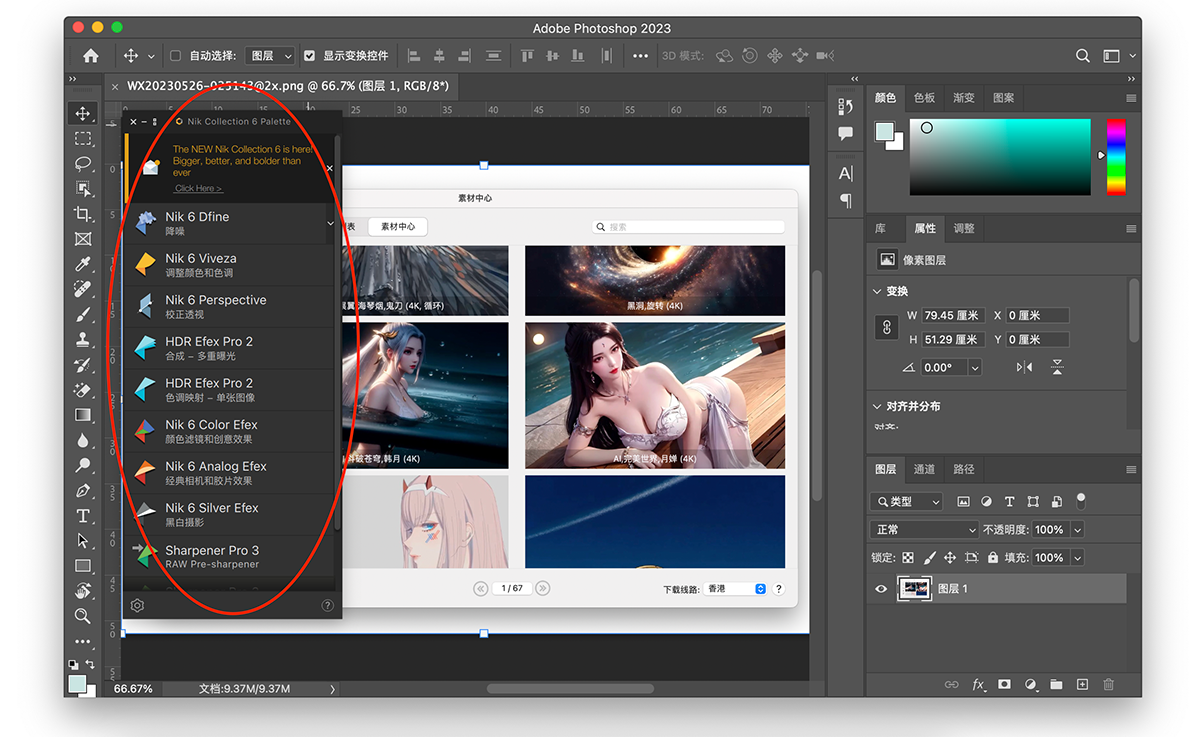The height and width of the screenshot is (737, 1200).
Task: Toggle layer filtering switch on or off
Action: 1081,501
